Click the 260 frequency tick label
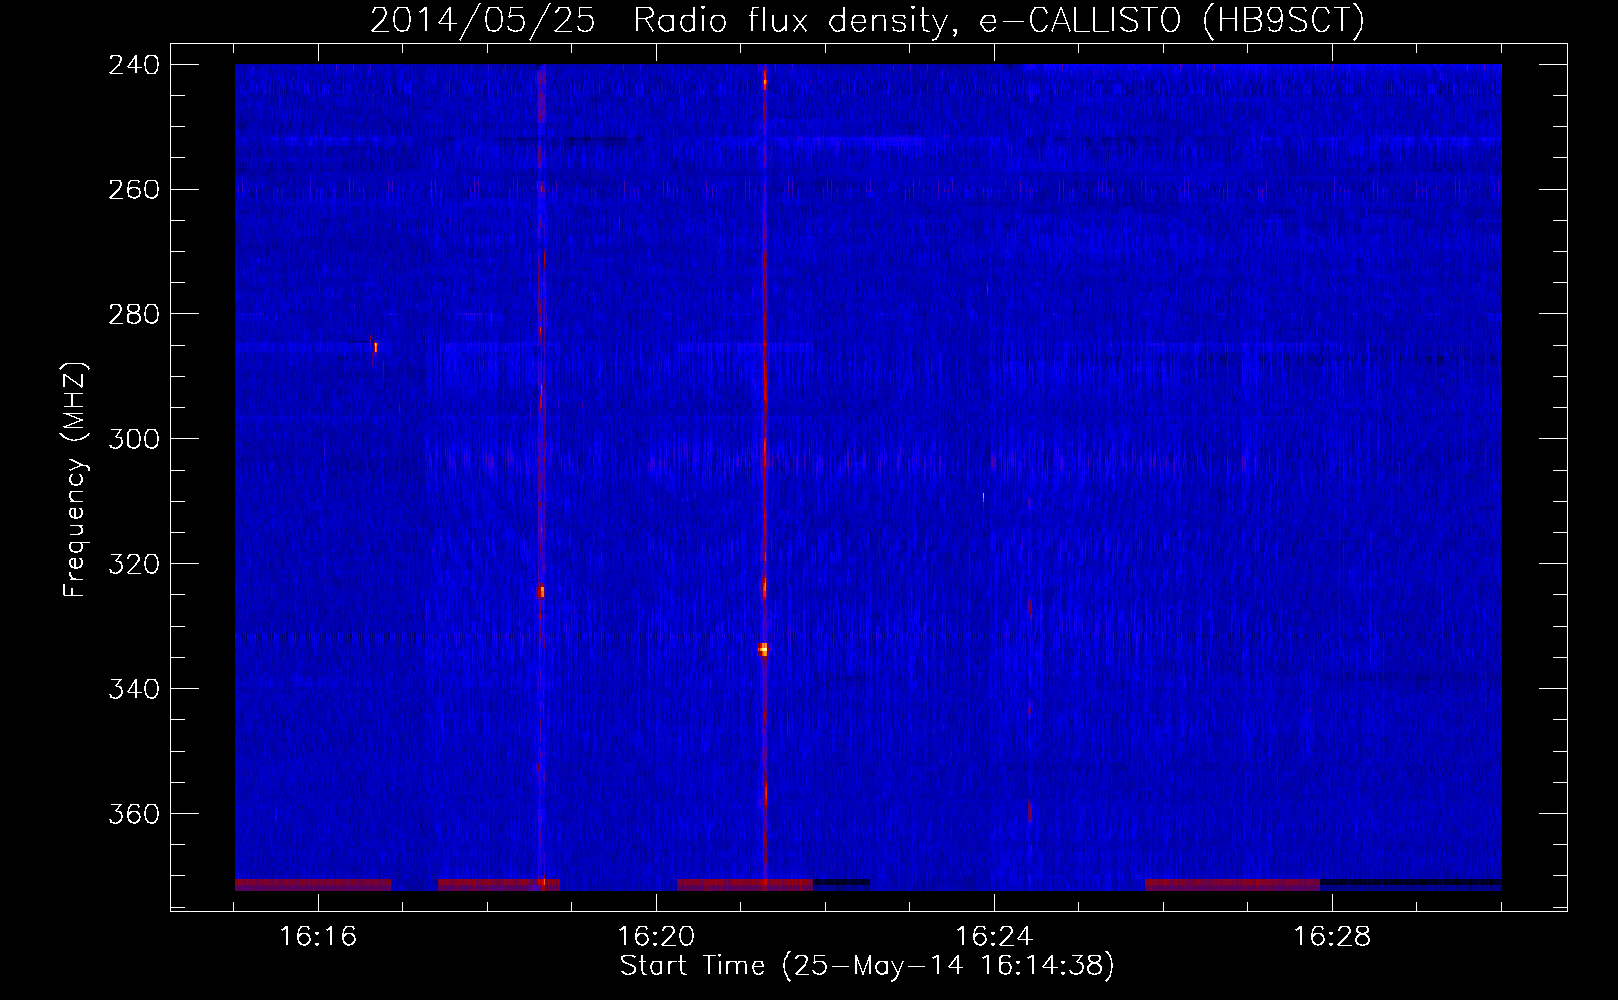The height and width of the screenshot is (1000, 1618). (x=134, y=189)
